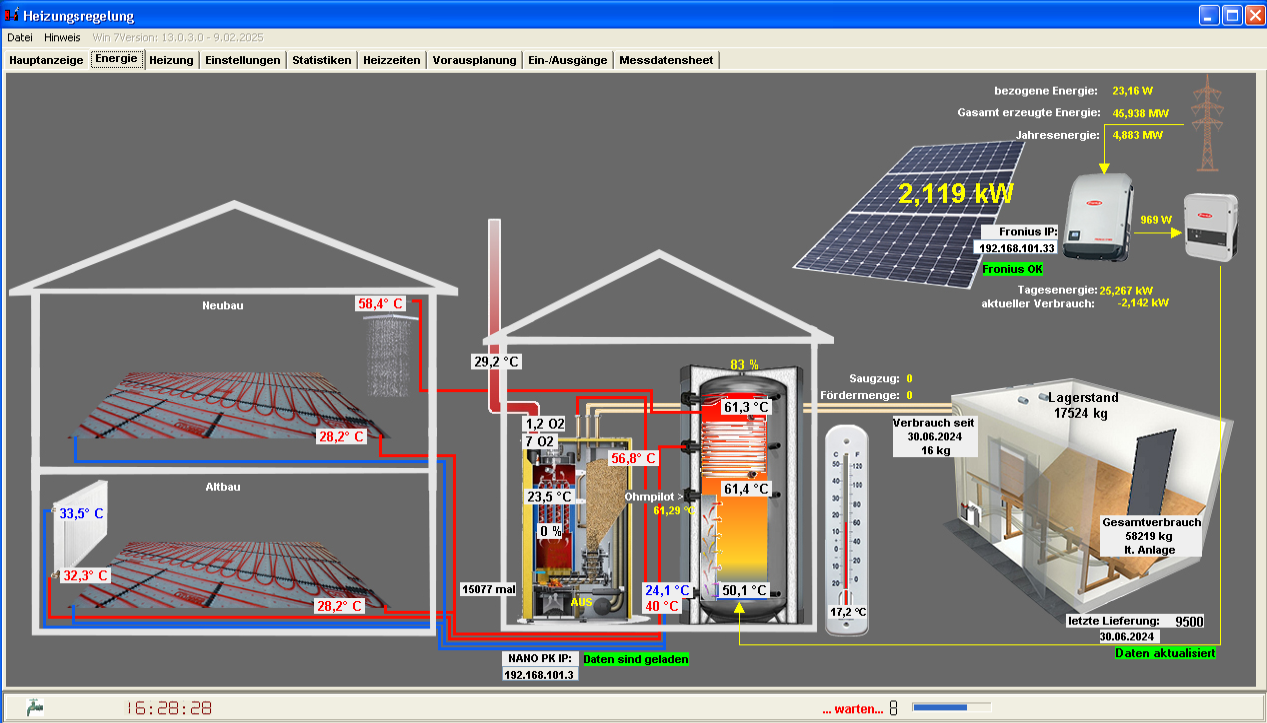
Task: Click the shower head in Neubau
Action: point(390,350)
